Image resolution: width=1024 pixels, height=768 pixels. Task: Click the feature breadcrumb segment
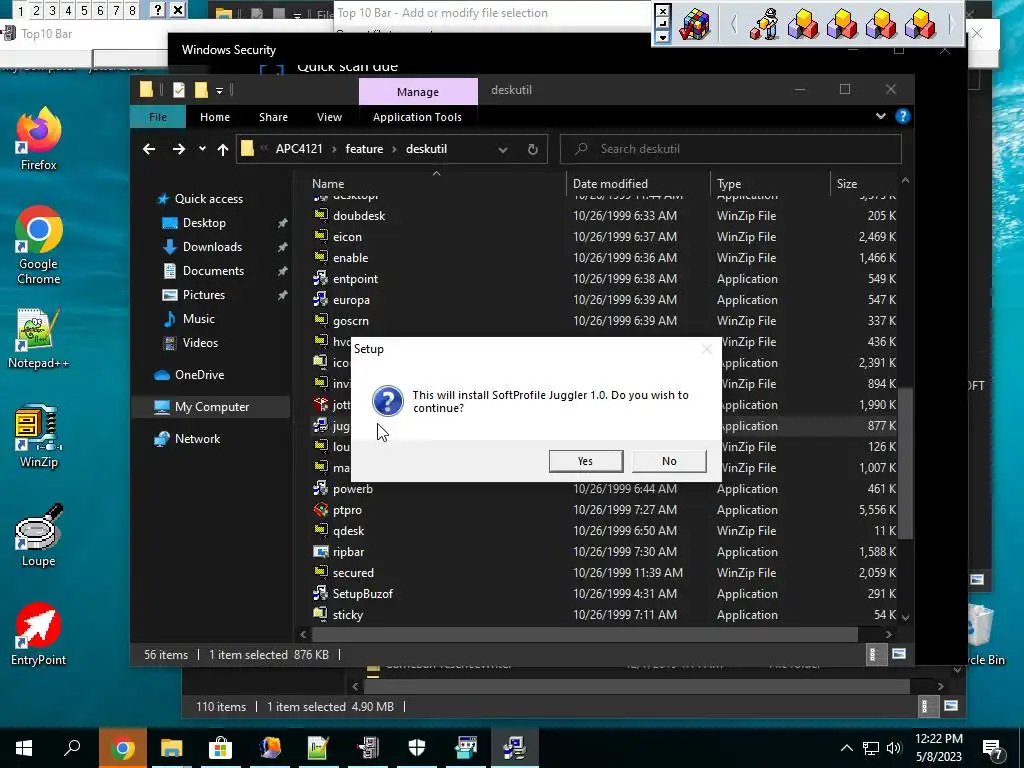pos(364,149)
